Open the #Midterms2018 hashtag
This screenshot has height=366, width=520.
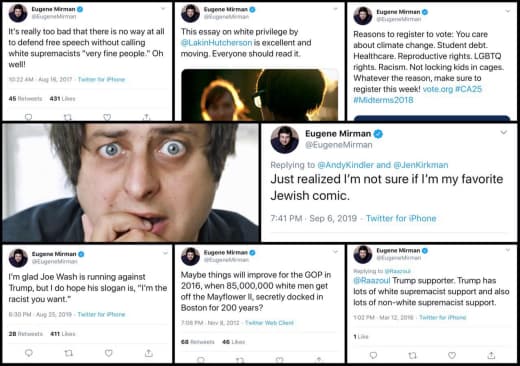pos(383,100)
